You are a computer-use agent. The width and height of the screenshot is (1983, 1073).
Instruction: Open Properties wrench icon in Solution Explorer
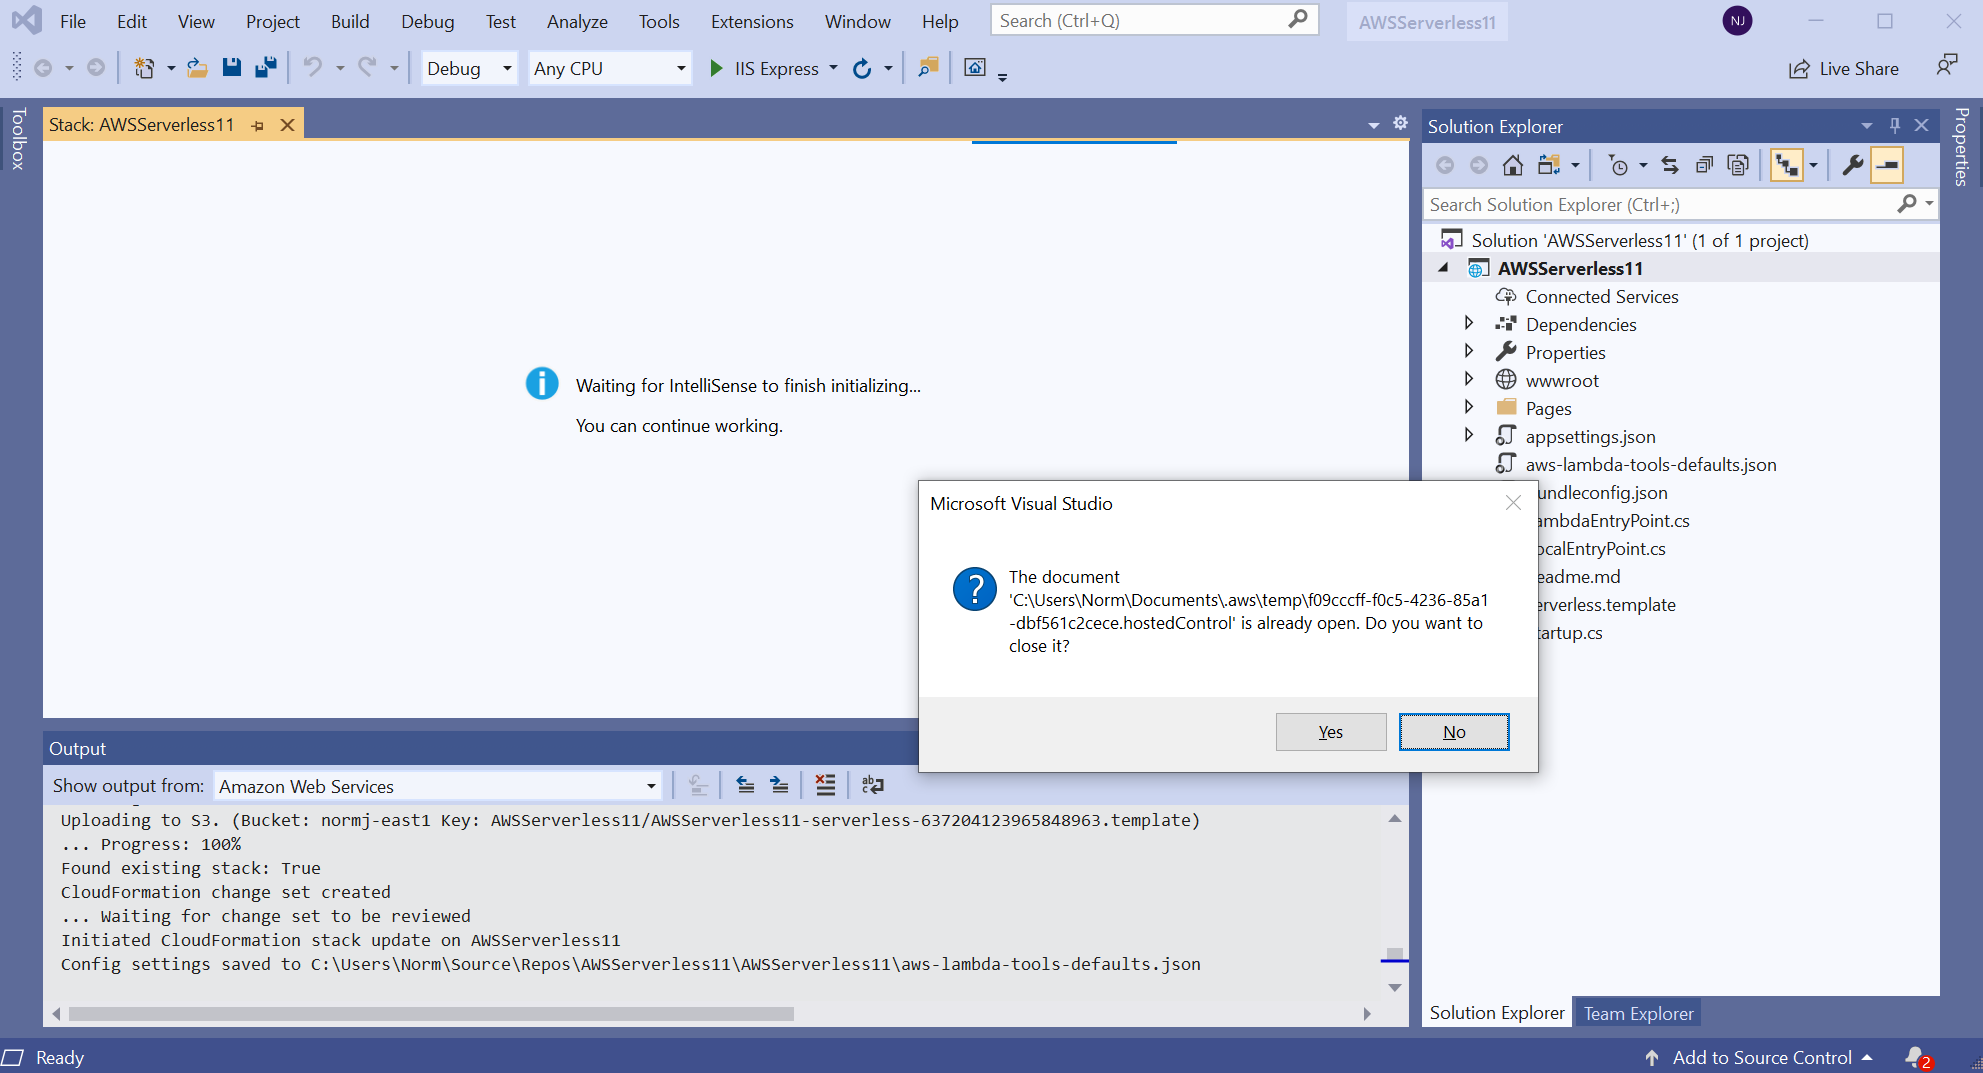coord(1852,165)
